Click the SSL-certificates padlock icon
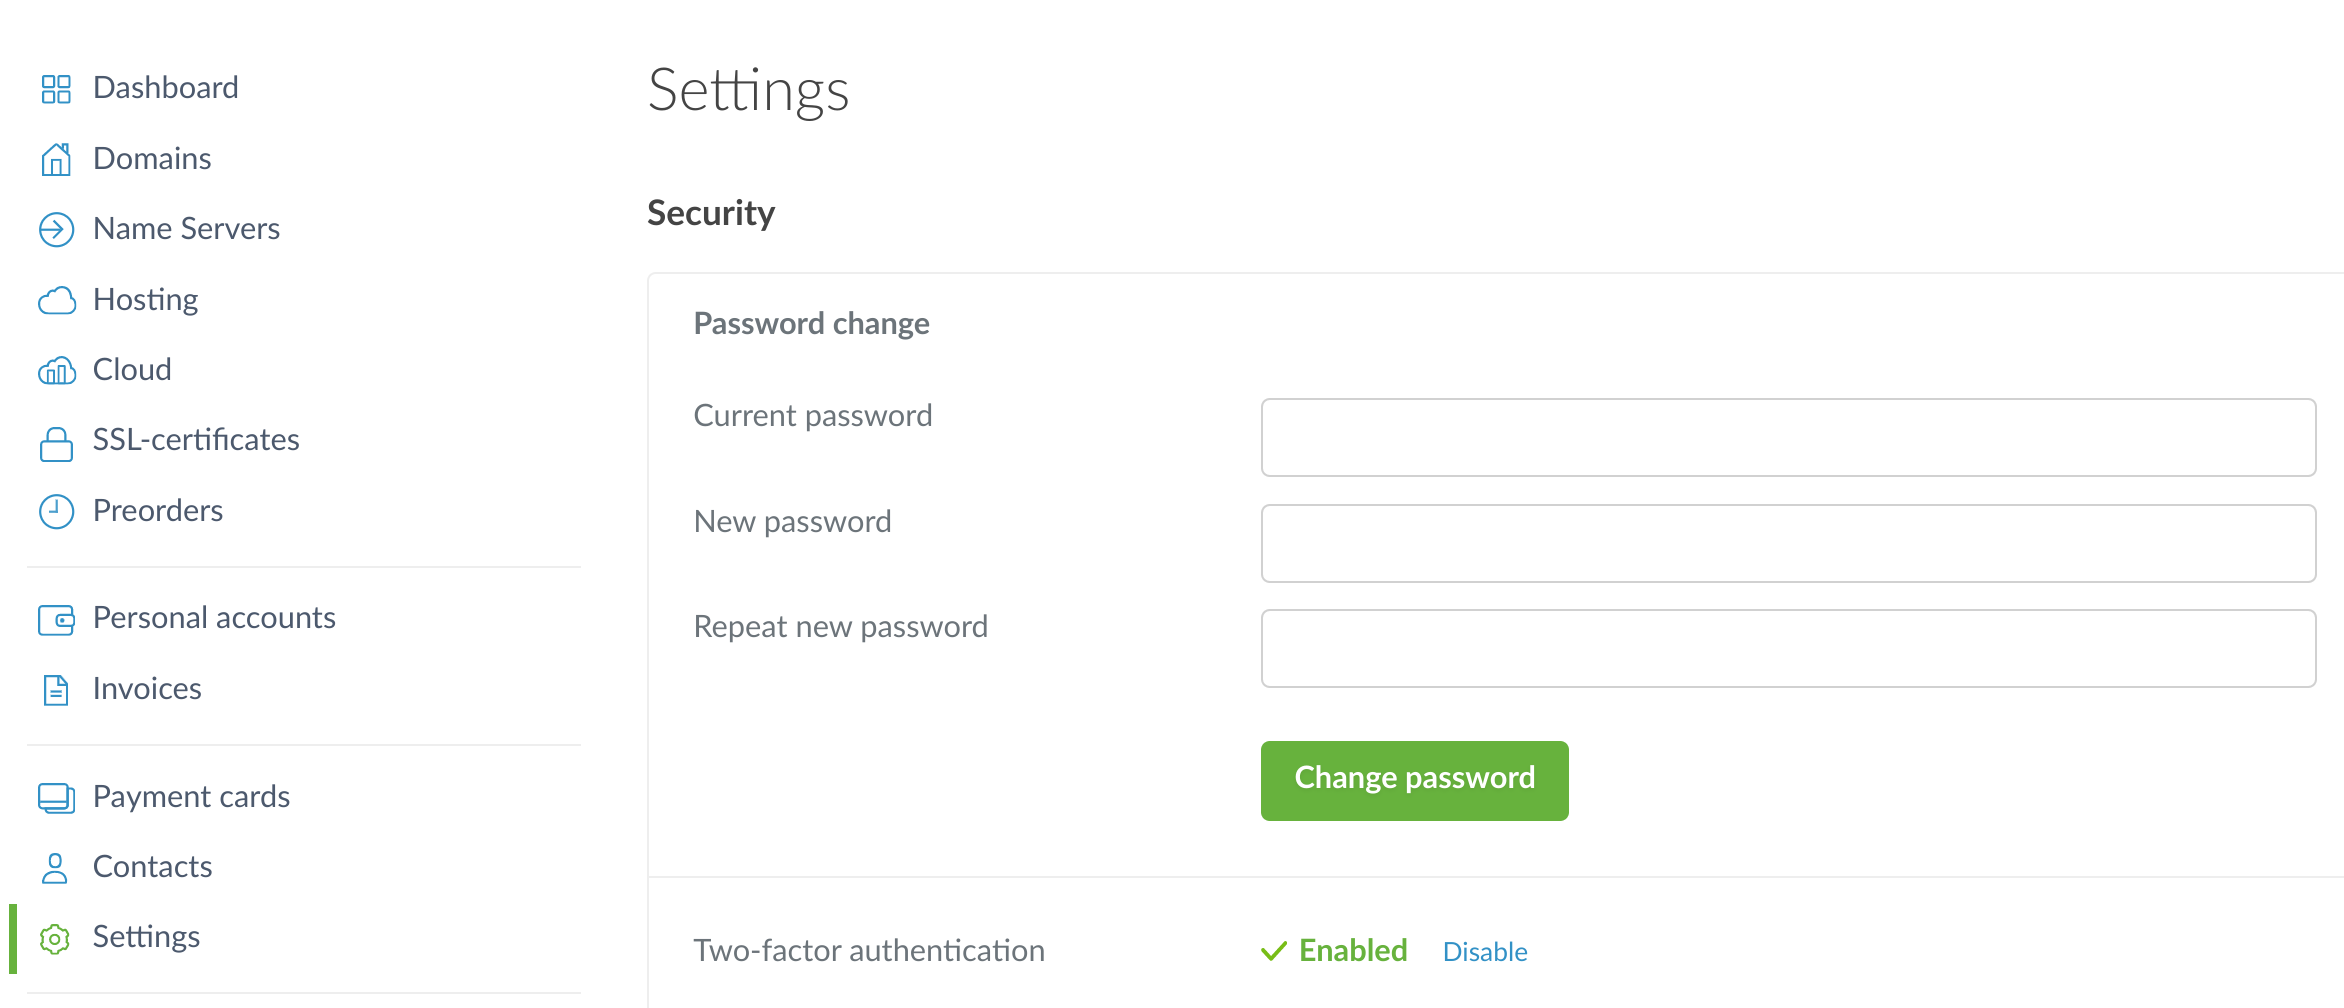 tap(56, 442)
